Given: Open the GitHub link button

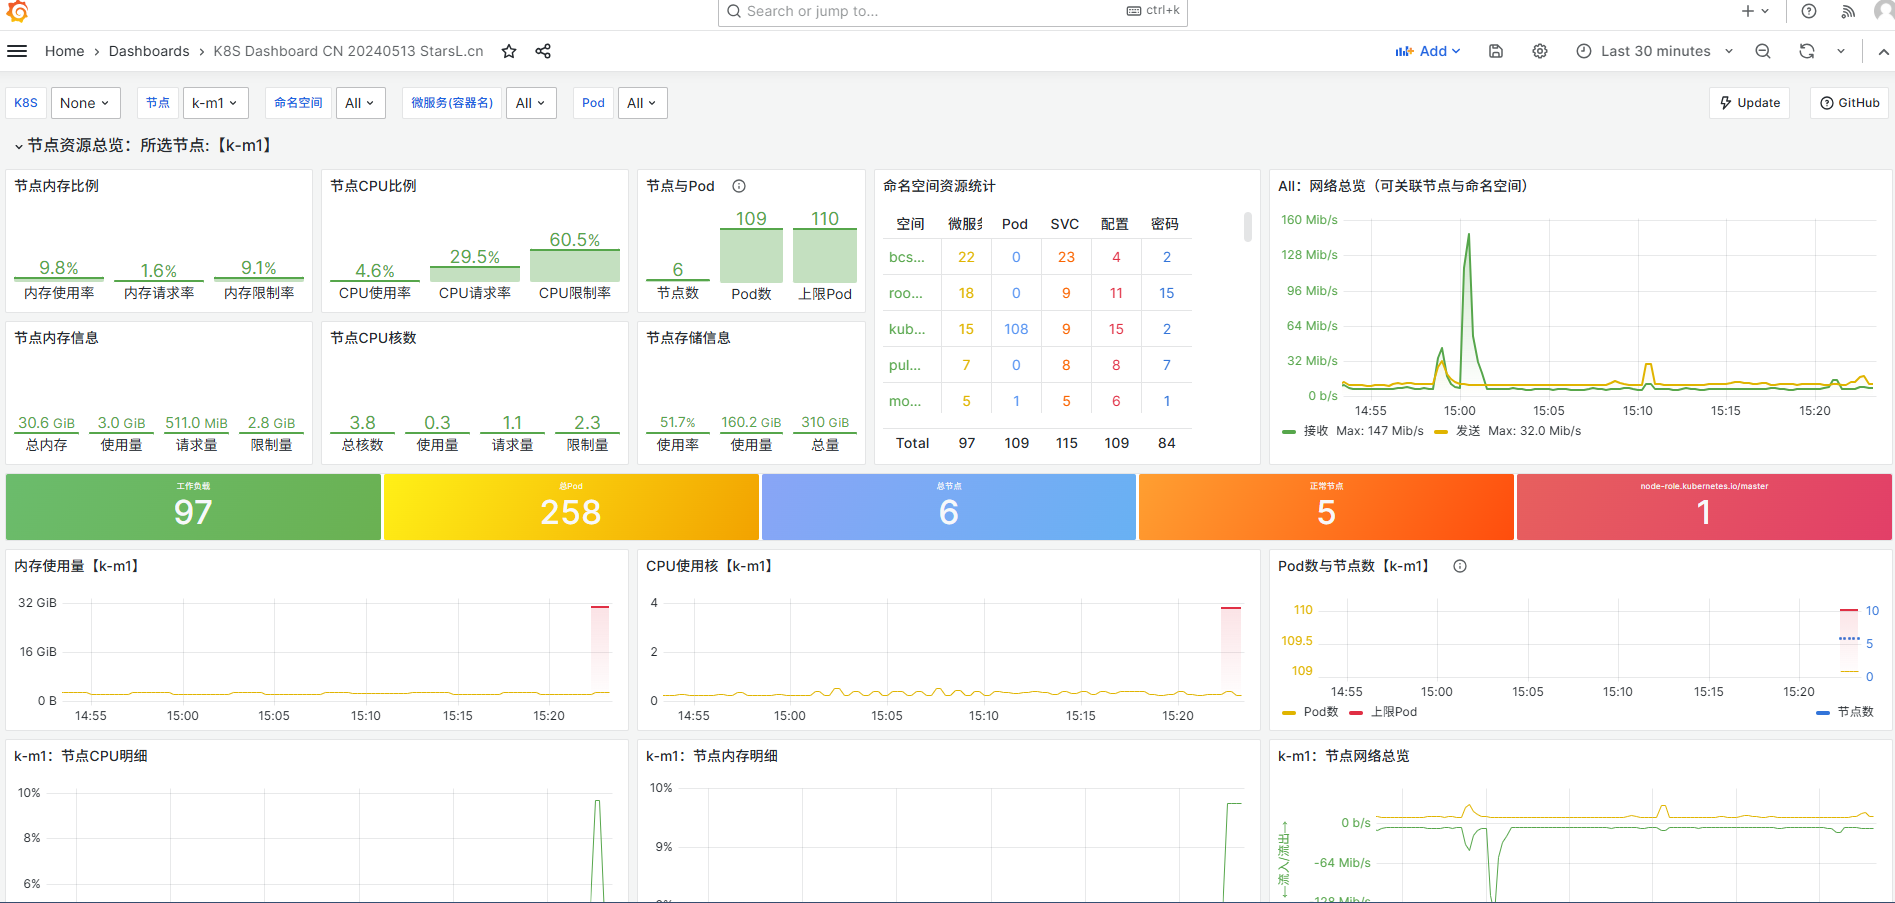Looking at the screenshot, I should pyautogui.click(x=1850, y=103).
